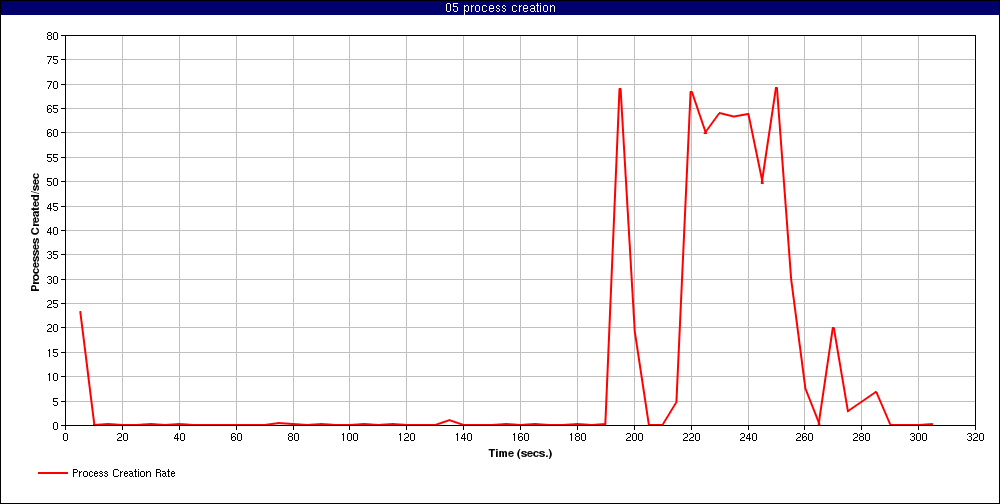Click the "65" tick on the vertical axis

click(53, 108)
